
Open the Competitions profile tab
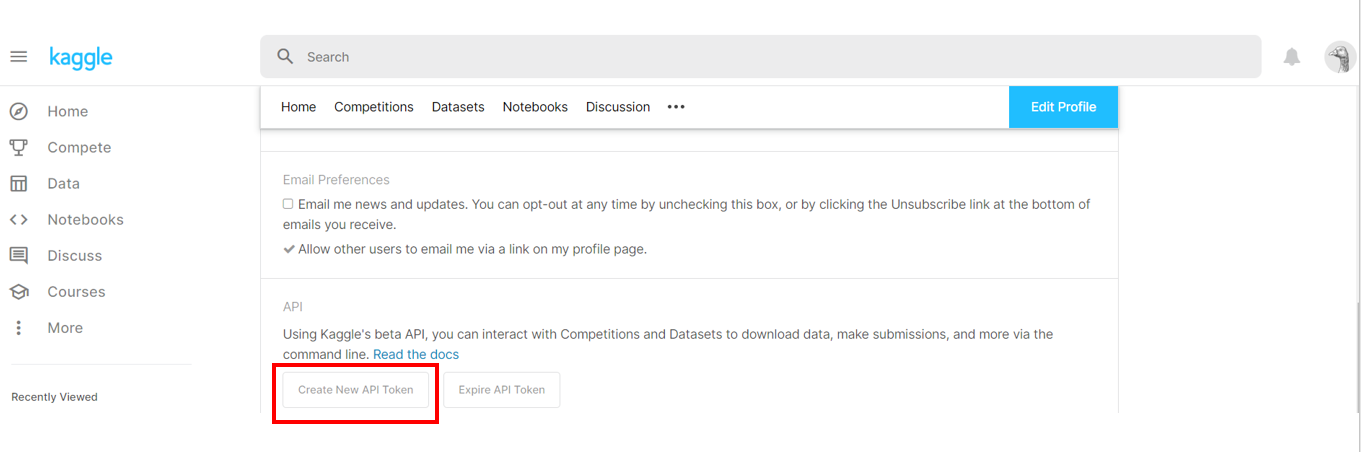click(374, 107)
